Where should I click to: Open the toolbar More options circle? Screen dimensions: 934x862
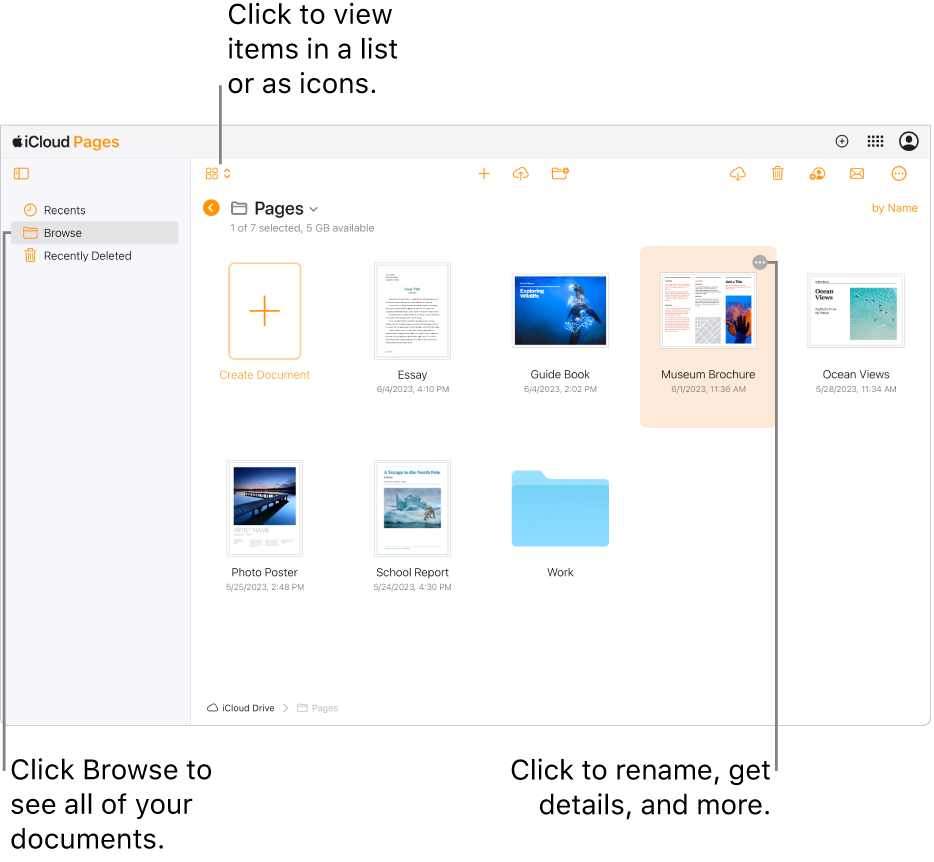click(x=899, y=174)
